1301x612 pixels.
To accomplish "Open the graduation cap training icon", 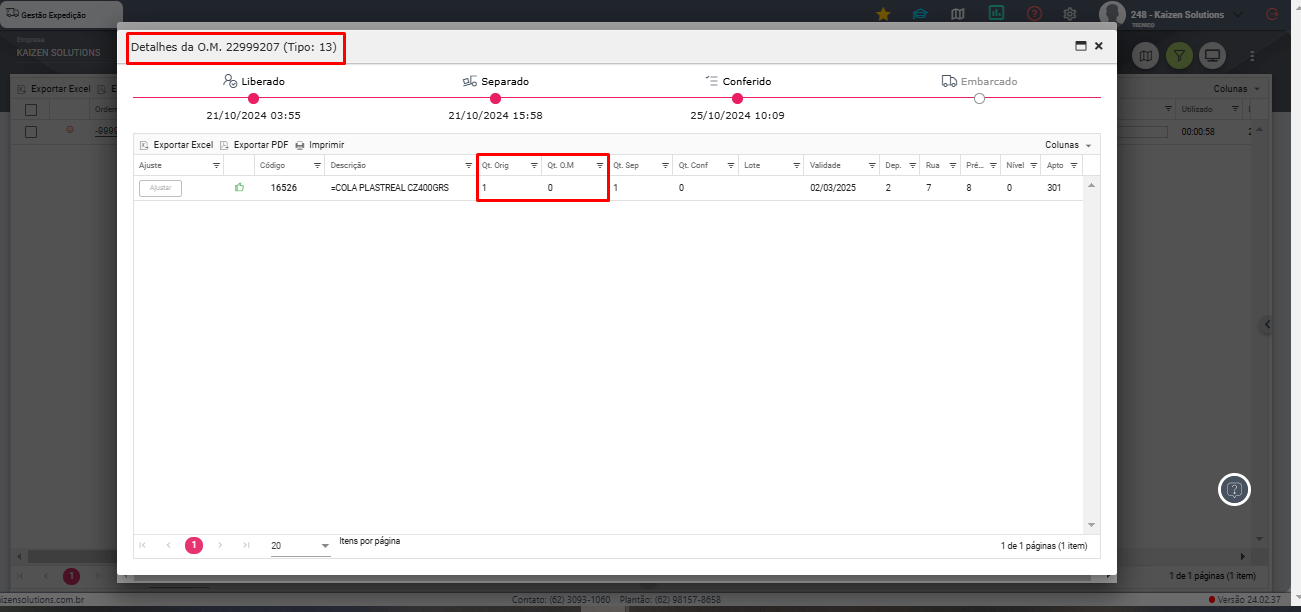I will click(920, 14).
